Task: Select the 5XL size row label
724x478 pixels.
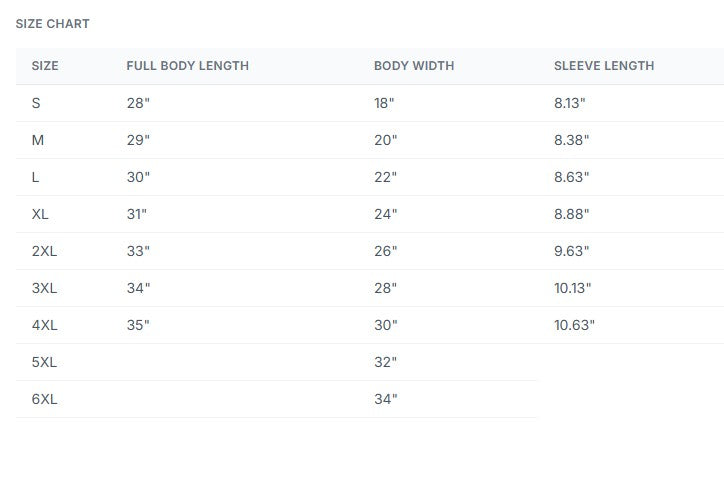Action: click(44, 362)
